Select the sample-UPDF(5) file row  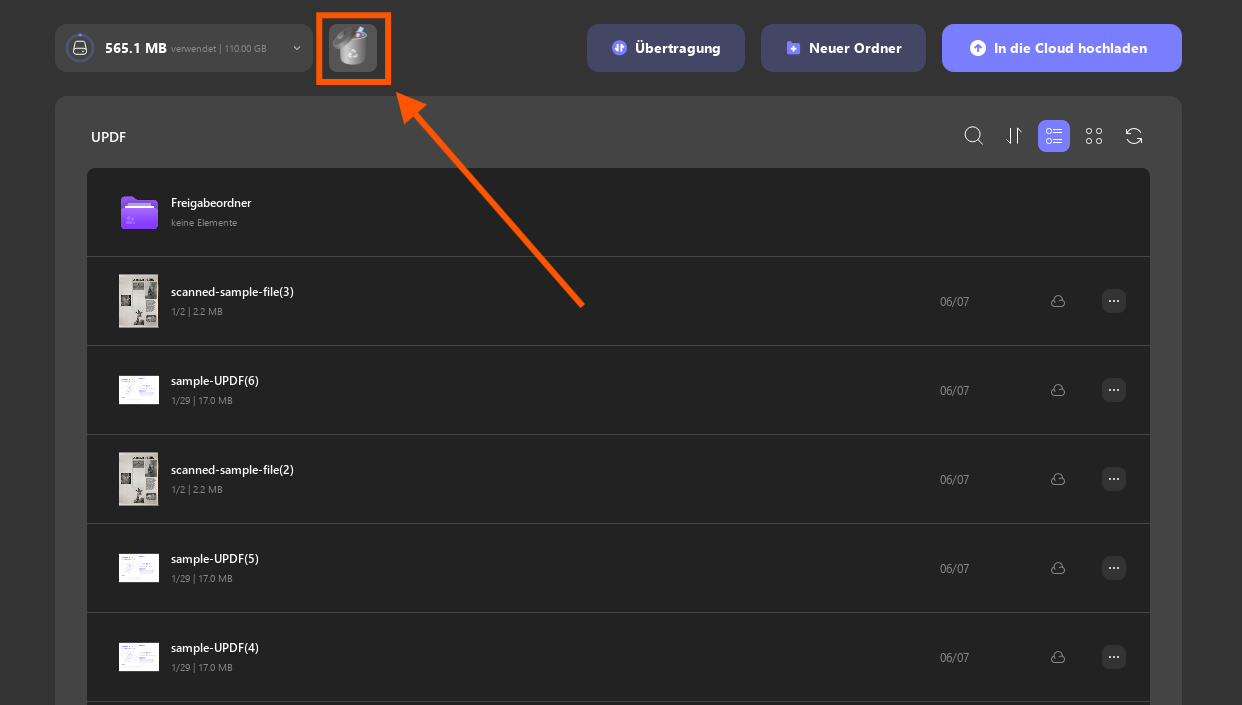[618, 568]
